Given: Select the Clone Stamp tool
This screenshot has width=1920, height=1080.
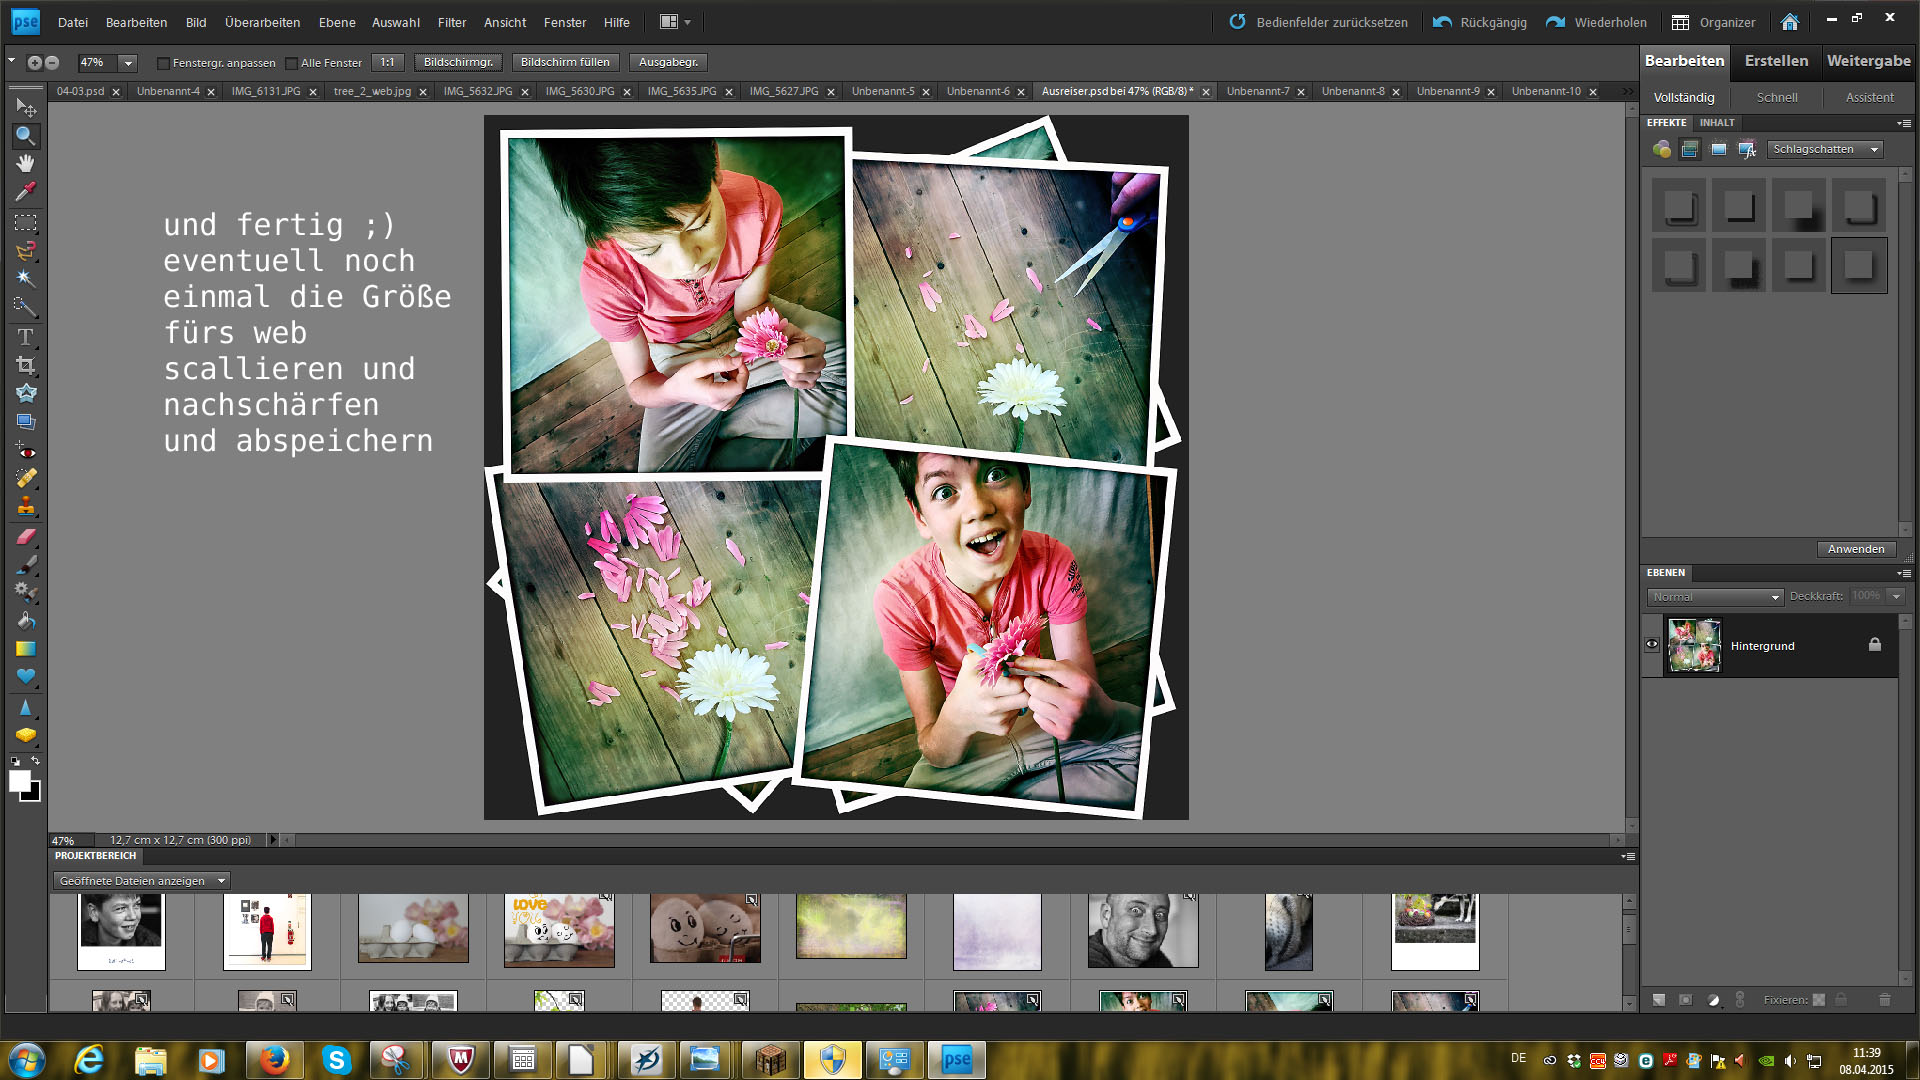Looking at the screenshot, I should (x=26, y=506).
